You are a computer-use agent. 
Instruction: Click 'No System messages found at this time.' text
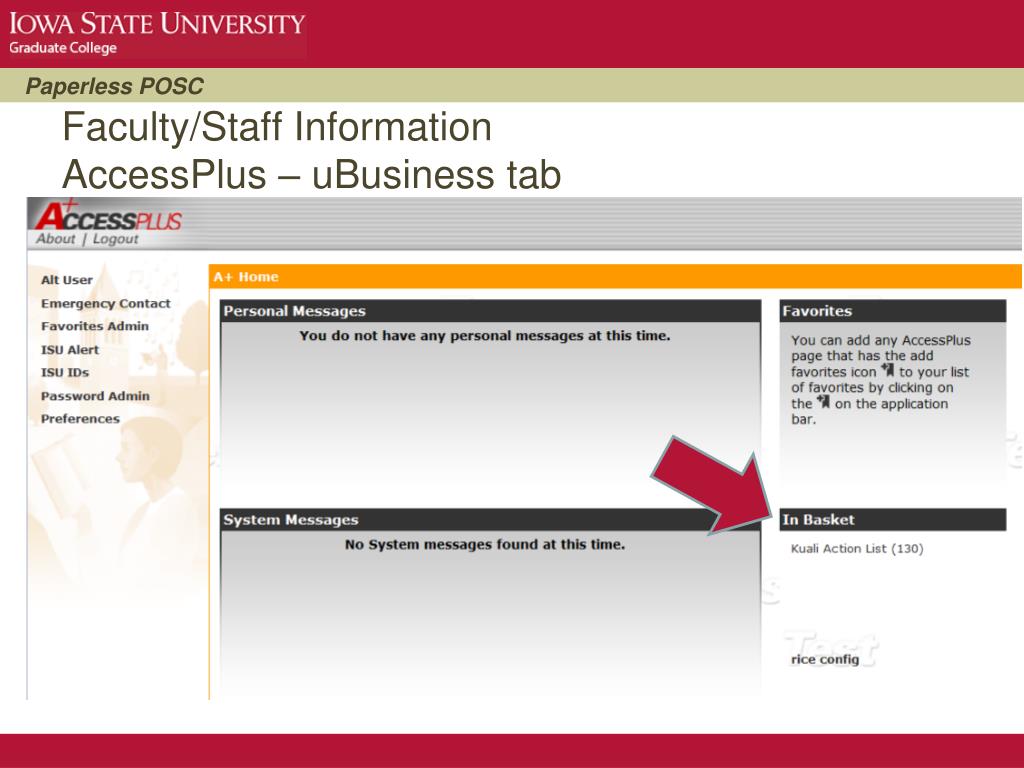(485, 545)
